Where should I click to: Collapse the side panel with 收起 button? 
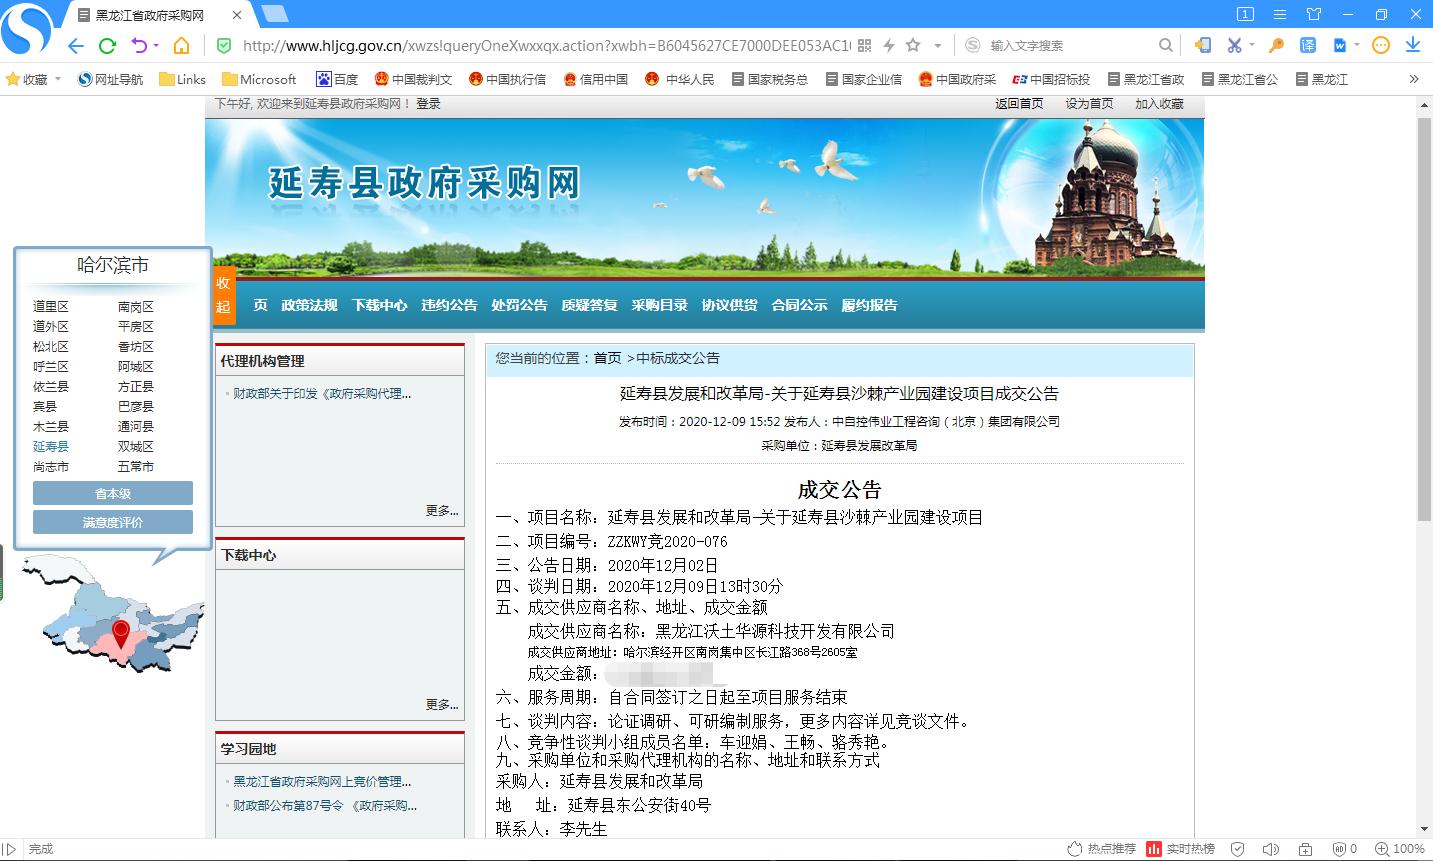[223, 295]
